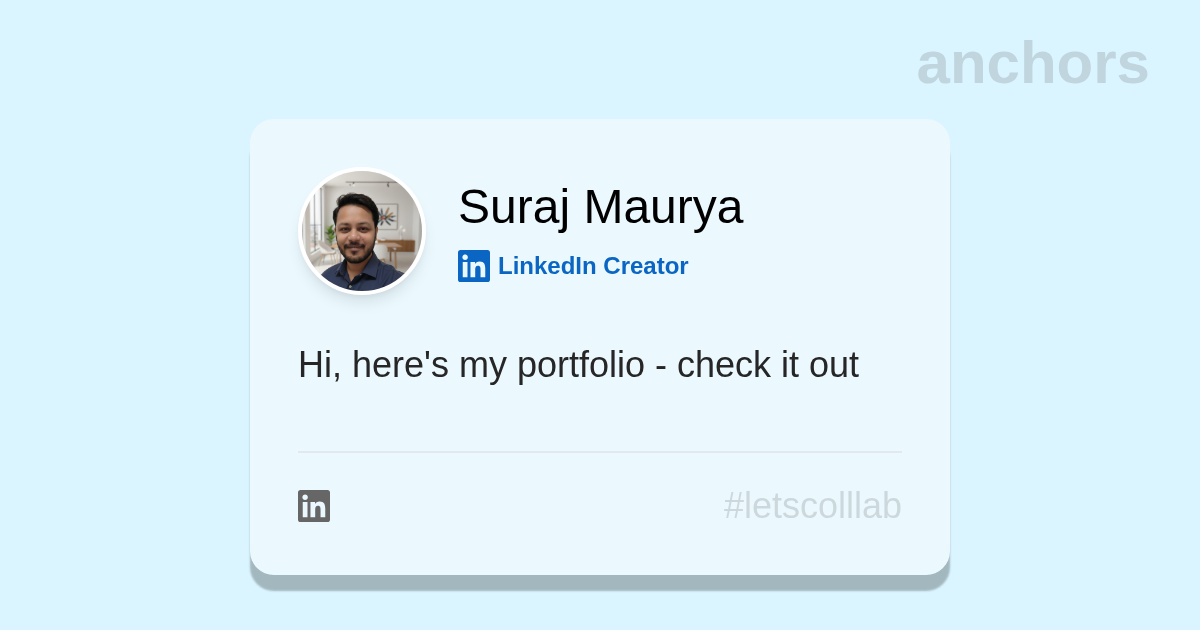Click the word "Creator" in the blue label

click(645, 266)
